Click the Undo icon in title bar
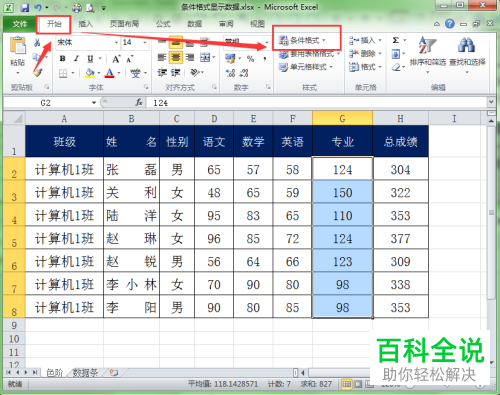This screenshot has width=500, height=395. pyautogui.click(x=38, y=7)
